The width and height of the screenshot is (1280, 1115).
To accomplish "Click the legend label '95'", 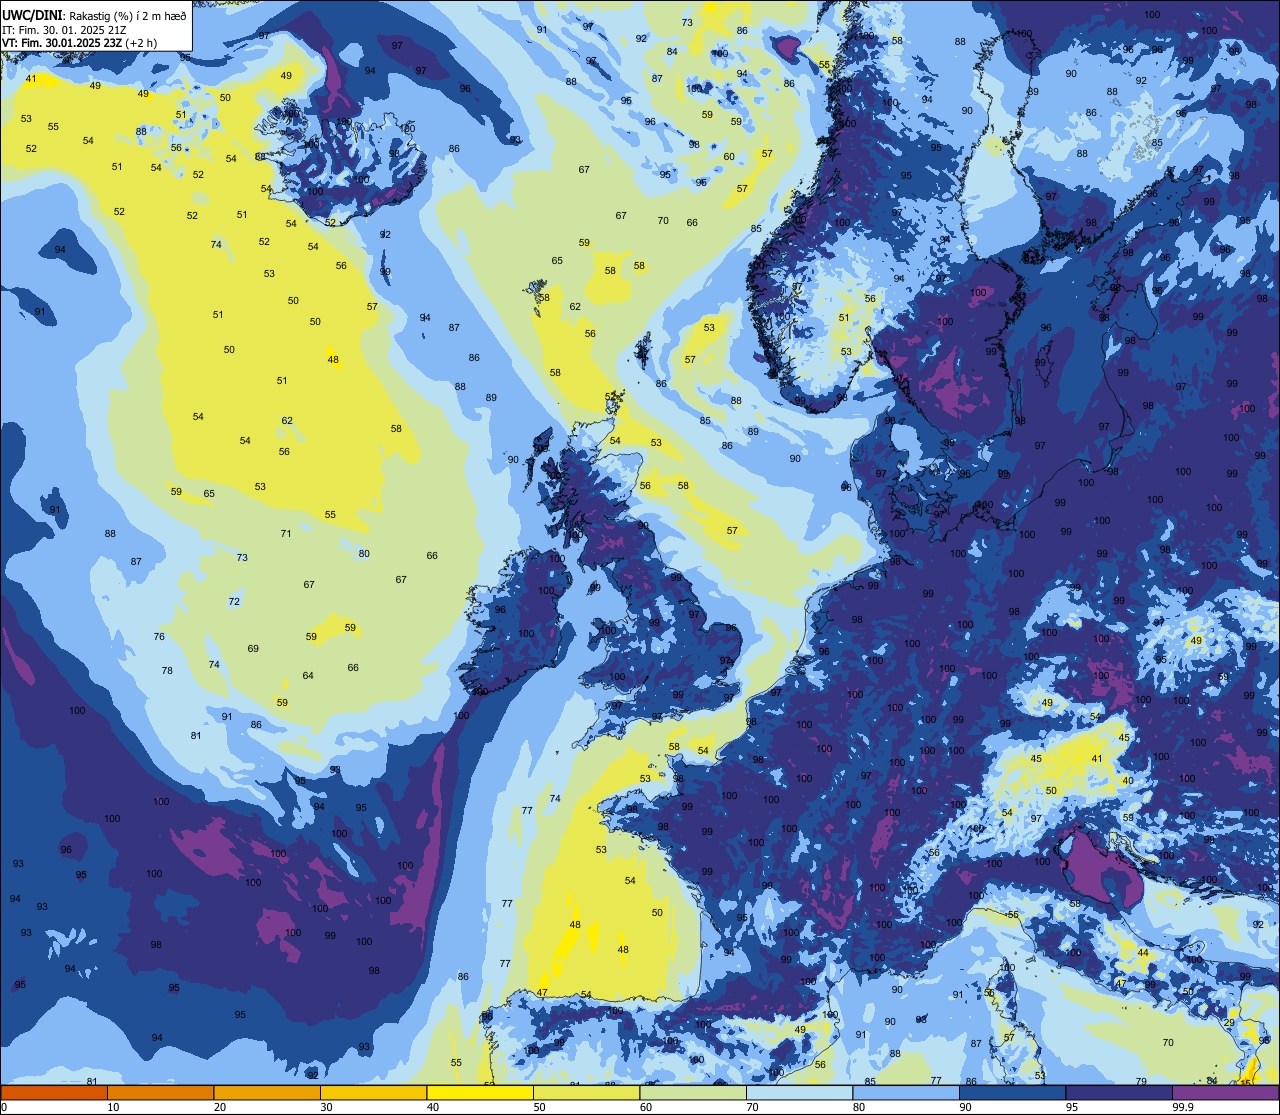I will pos(1072,1107).
